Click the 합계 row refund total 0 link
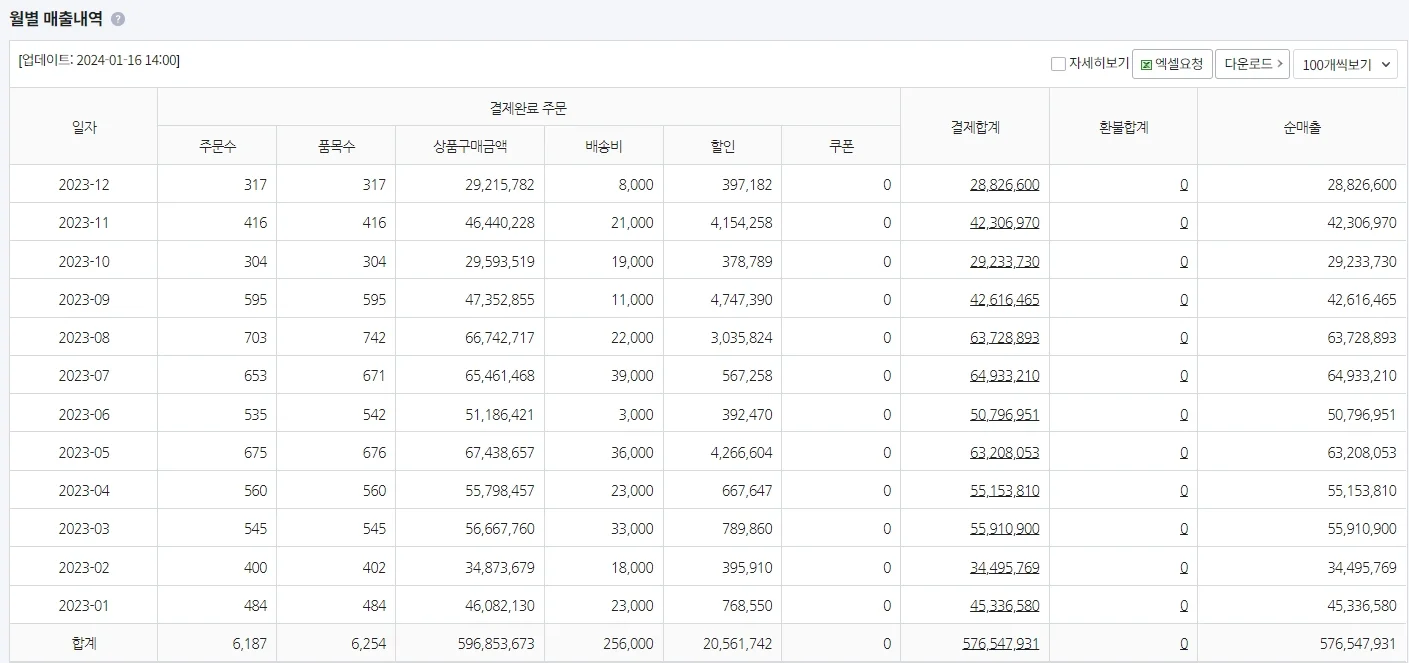 coord(1184,643)
